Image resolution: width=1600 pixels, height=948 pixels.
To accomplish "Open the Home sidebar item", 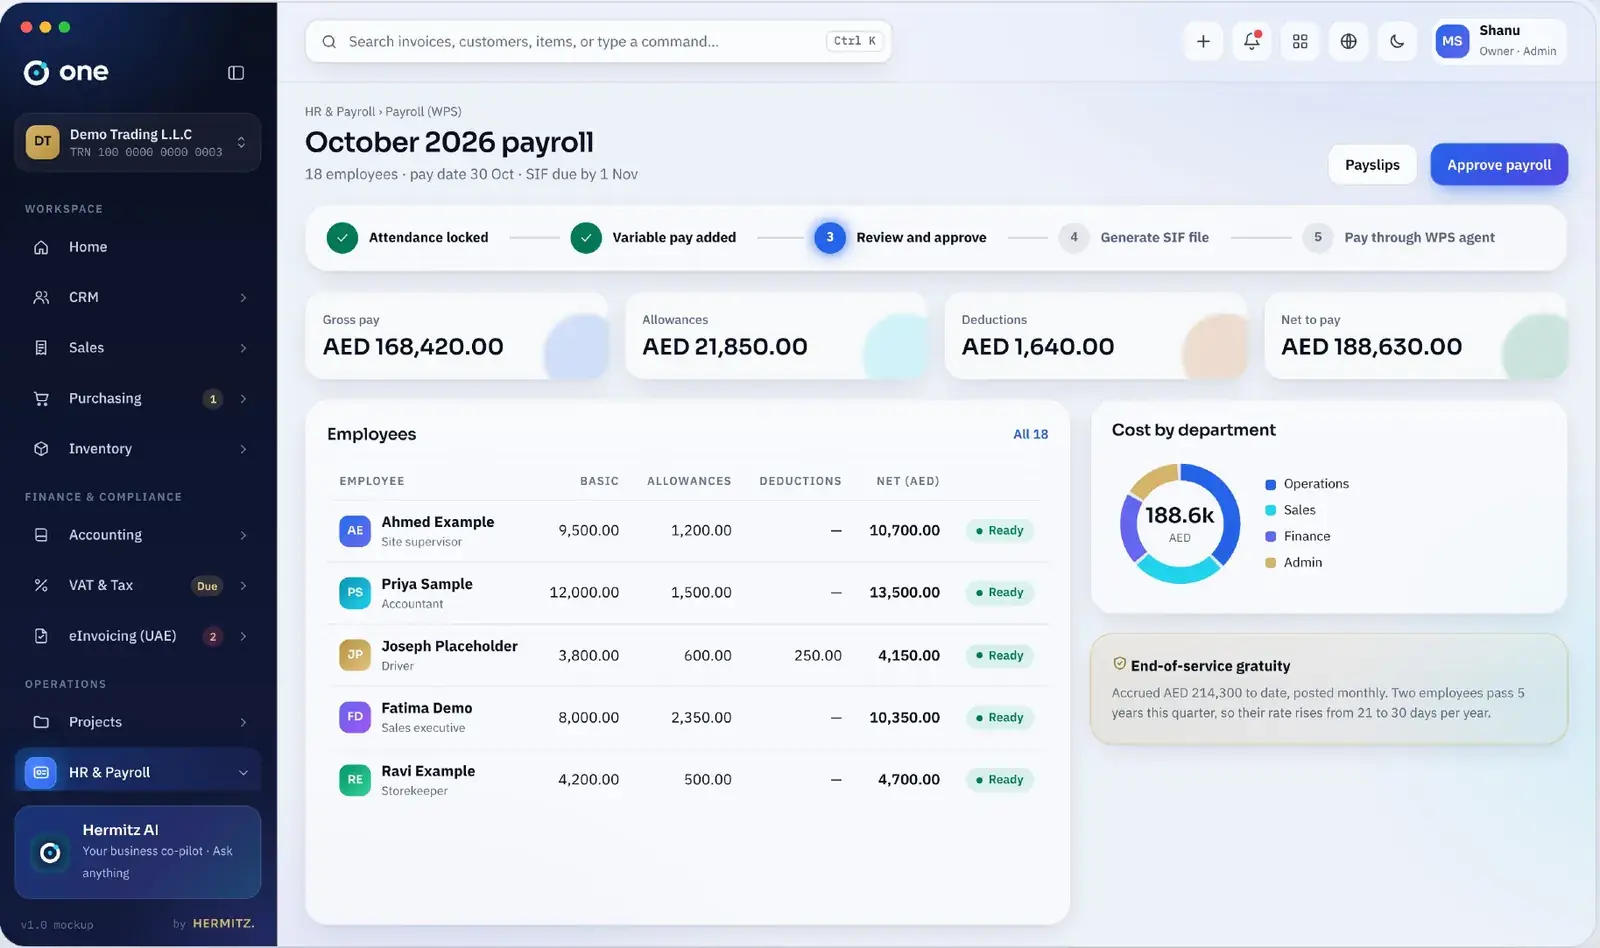I will 138,247.
